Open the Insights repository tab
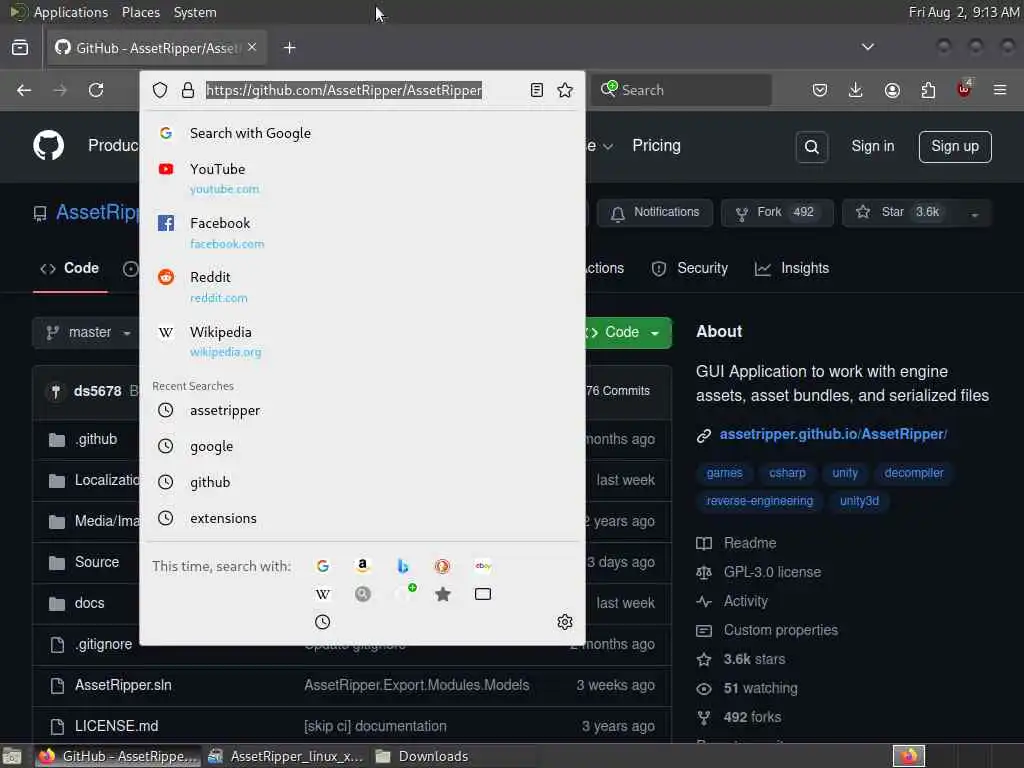 pyautogui.click(x=792, y=268)
